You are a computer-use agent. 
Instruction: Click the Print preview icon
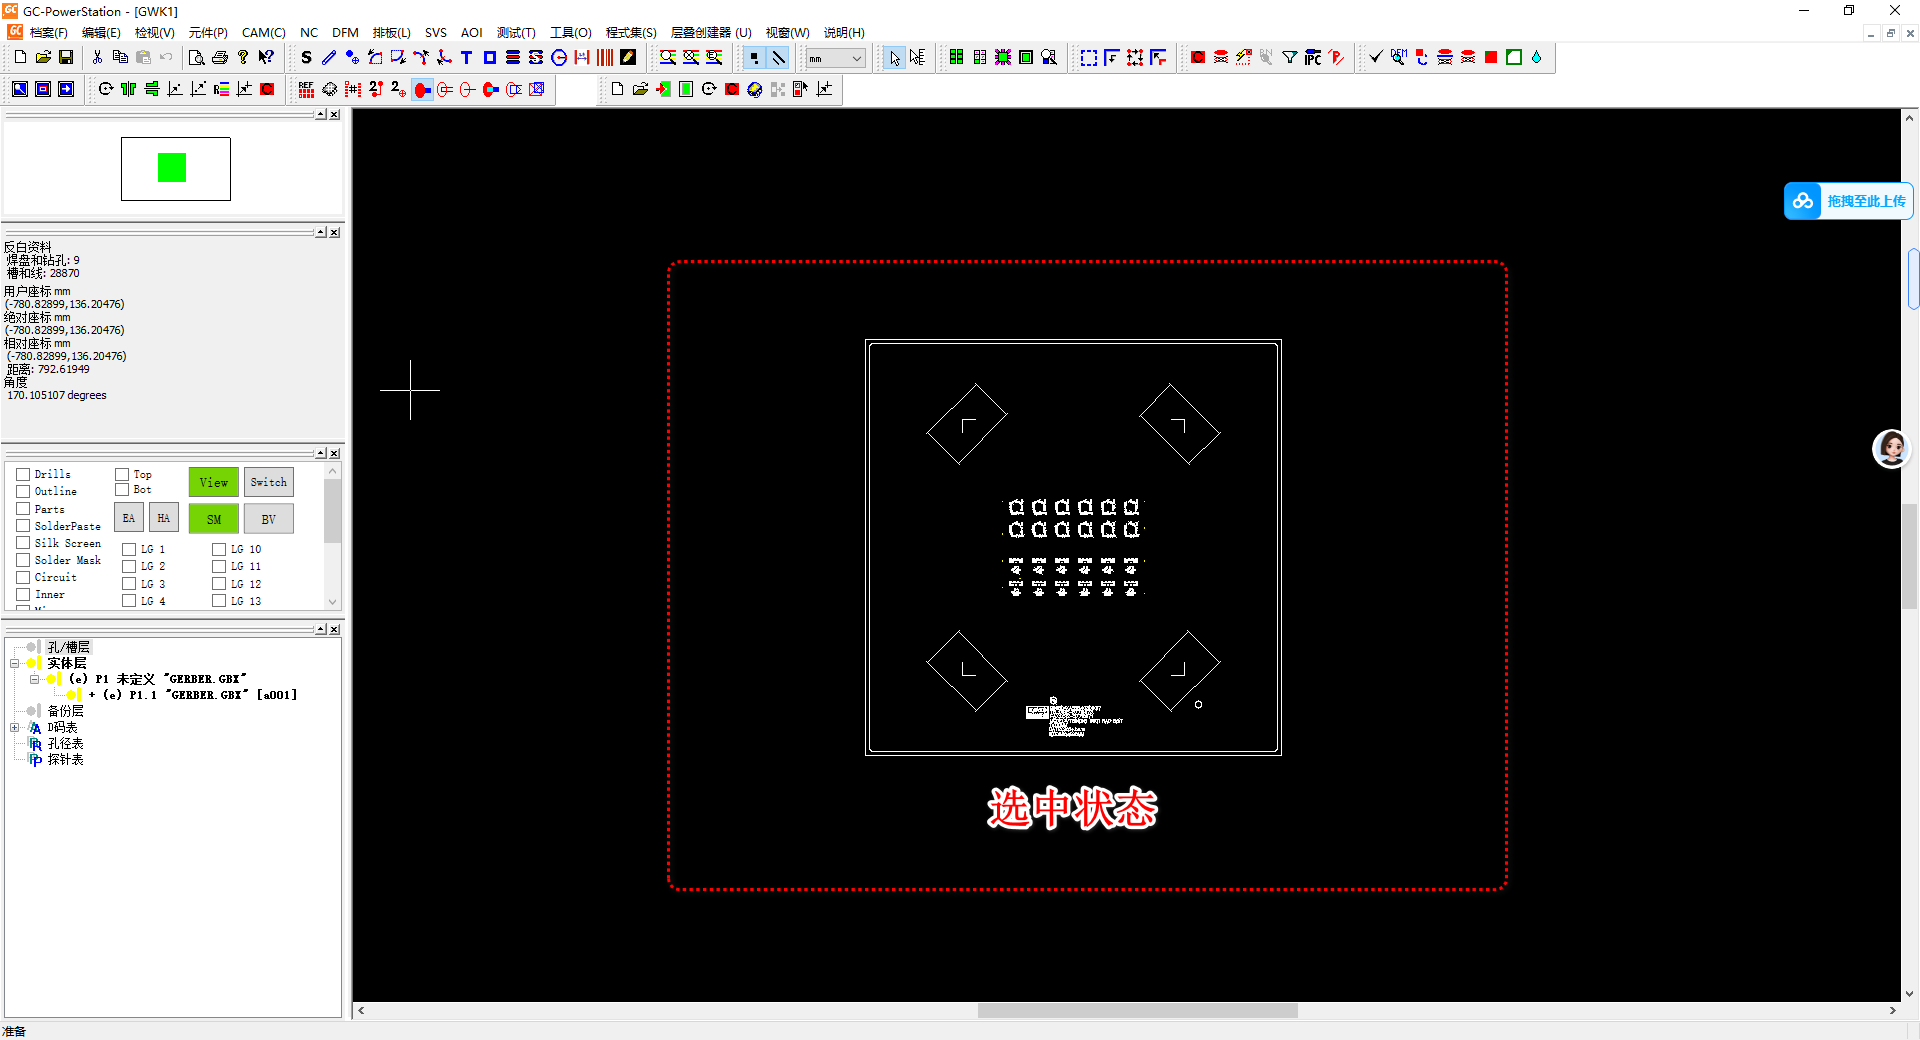[197, 58]
